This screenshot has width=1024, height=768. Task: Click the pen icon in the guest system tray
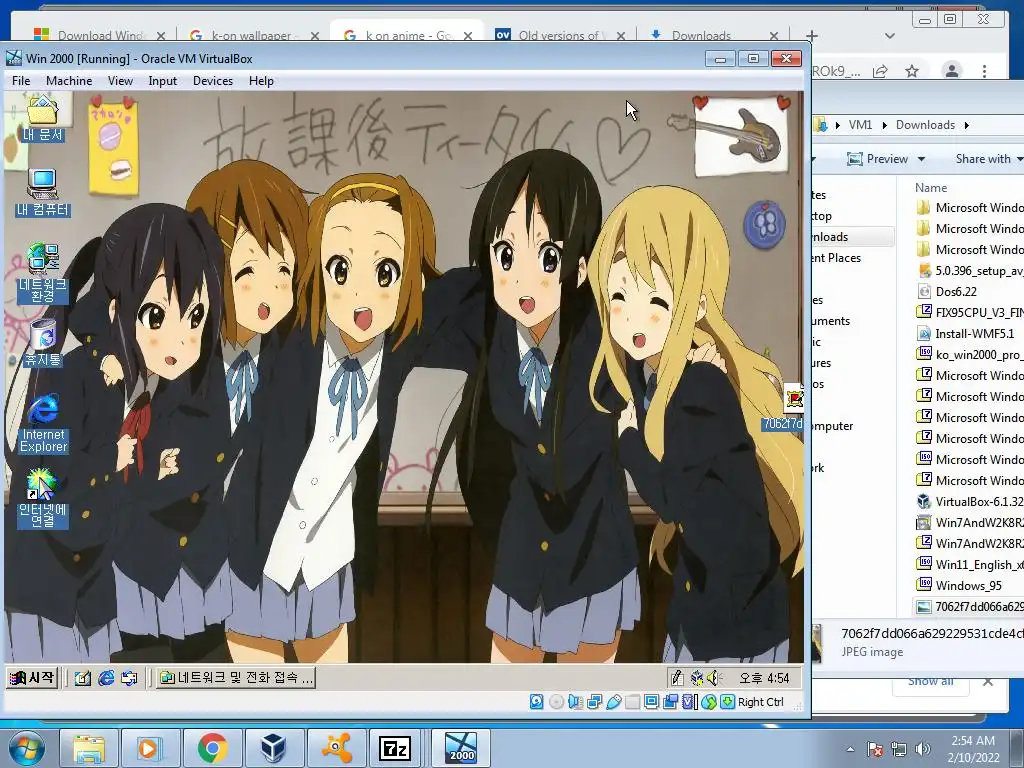[678, 679]
